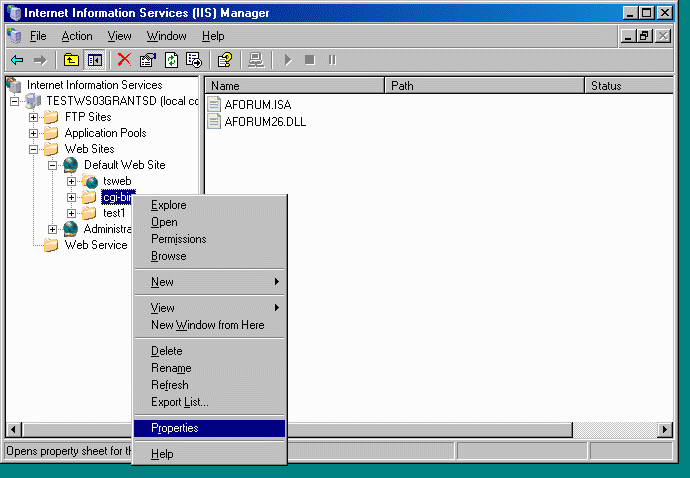Click the MMC icon beside File menu
This screenshot has height=478, width=690.
pyautogui.click(x=14, y=36)
